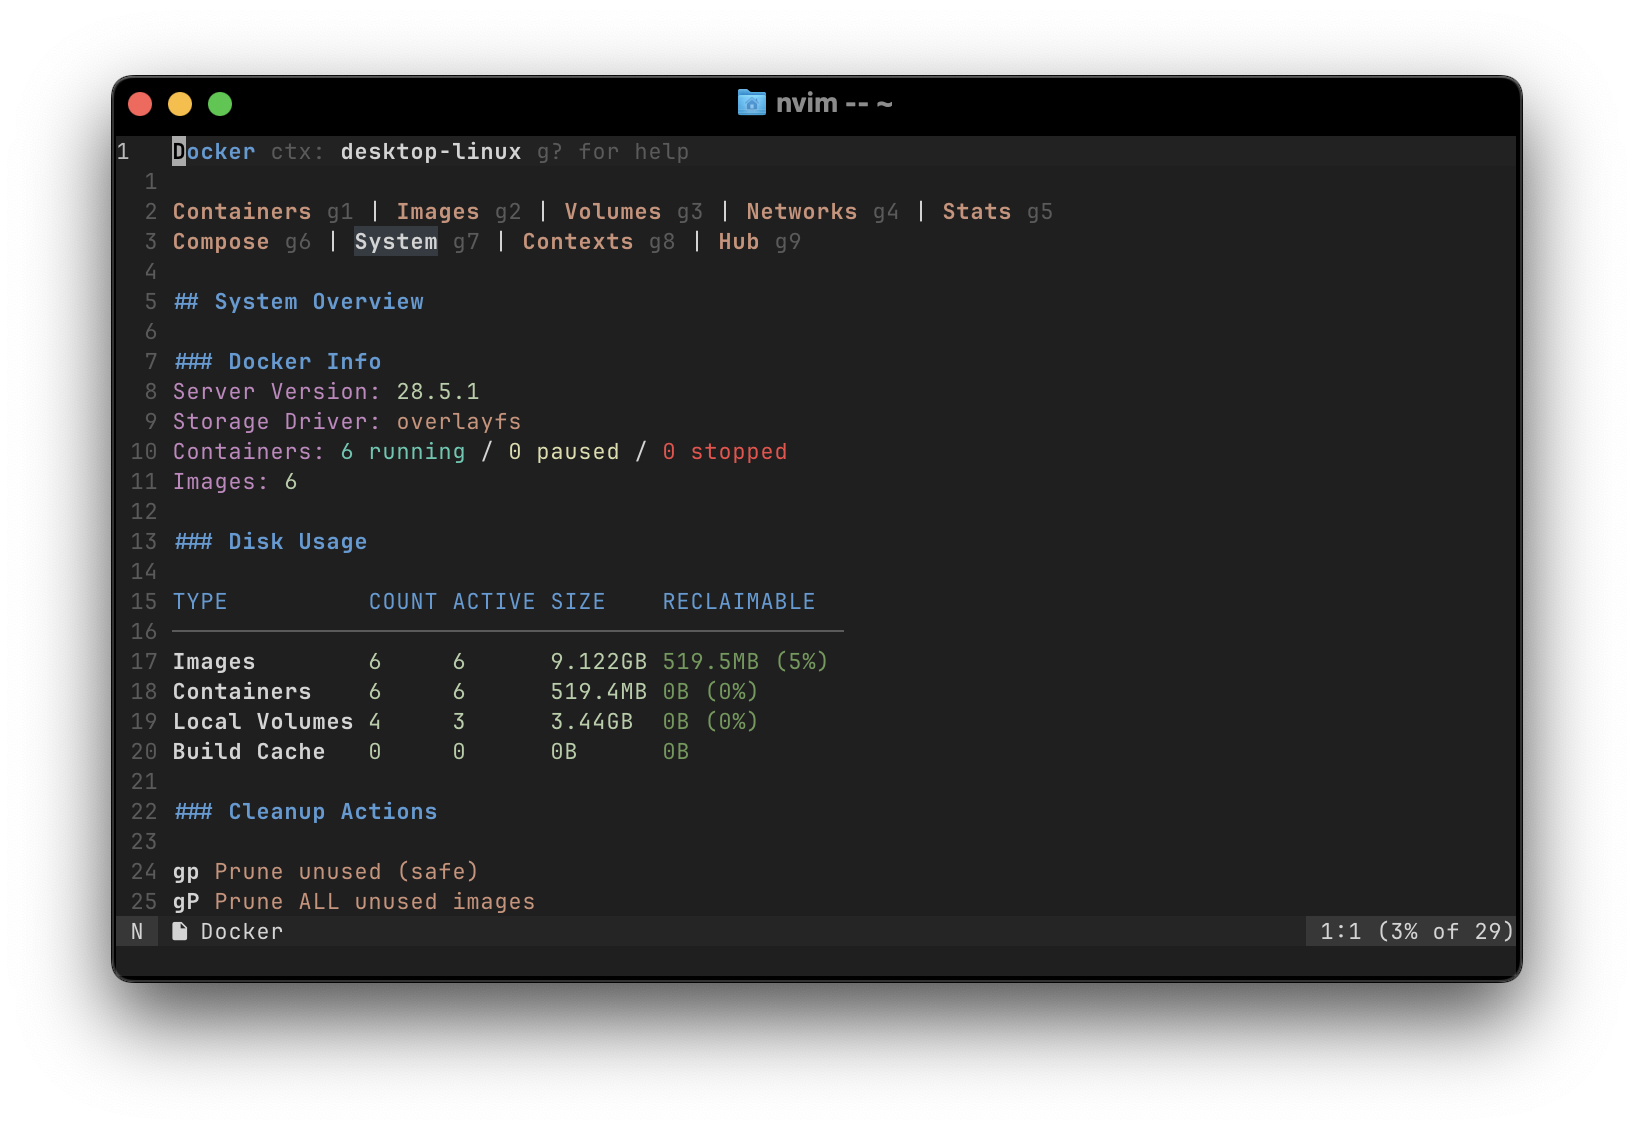
Task: Click the Images row label in disk table
Action: [x=214, y=662]
